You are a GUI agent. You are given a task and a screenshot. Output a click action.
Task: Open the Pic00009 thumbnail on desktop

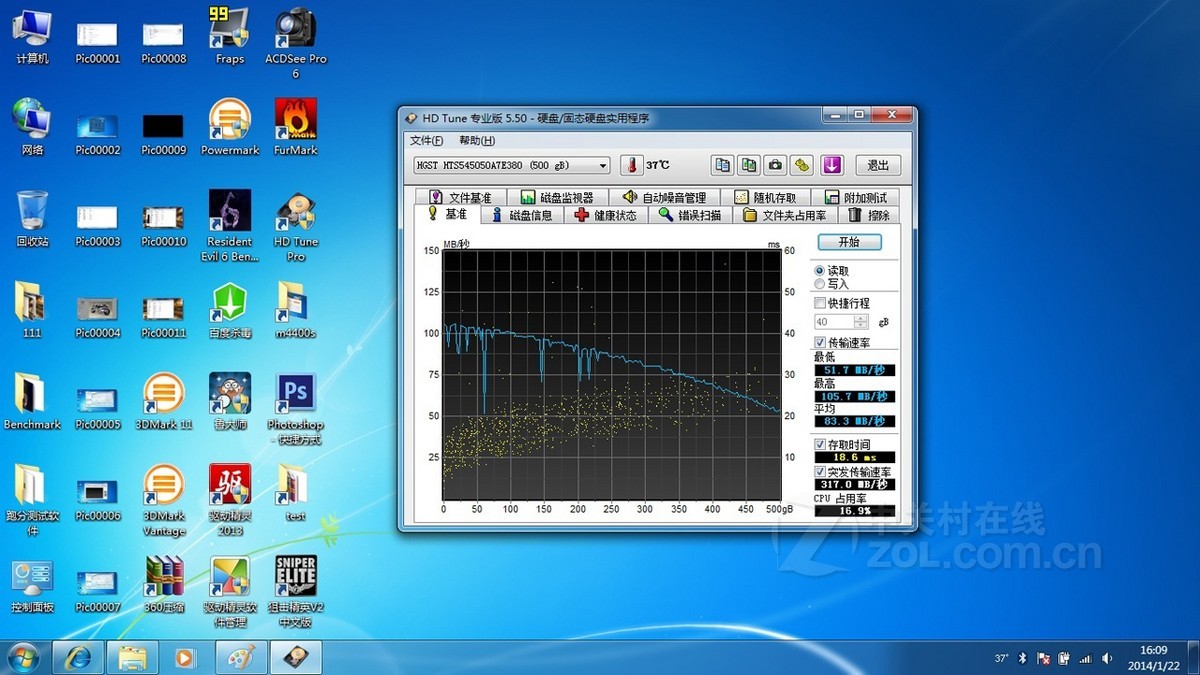click(164, 133)
